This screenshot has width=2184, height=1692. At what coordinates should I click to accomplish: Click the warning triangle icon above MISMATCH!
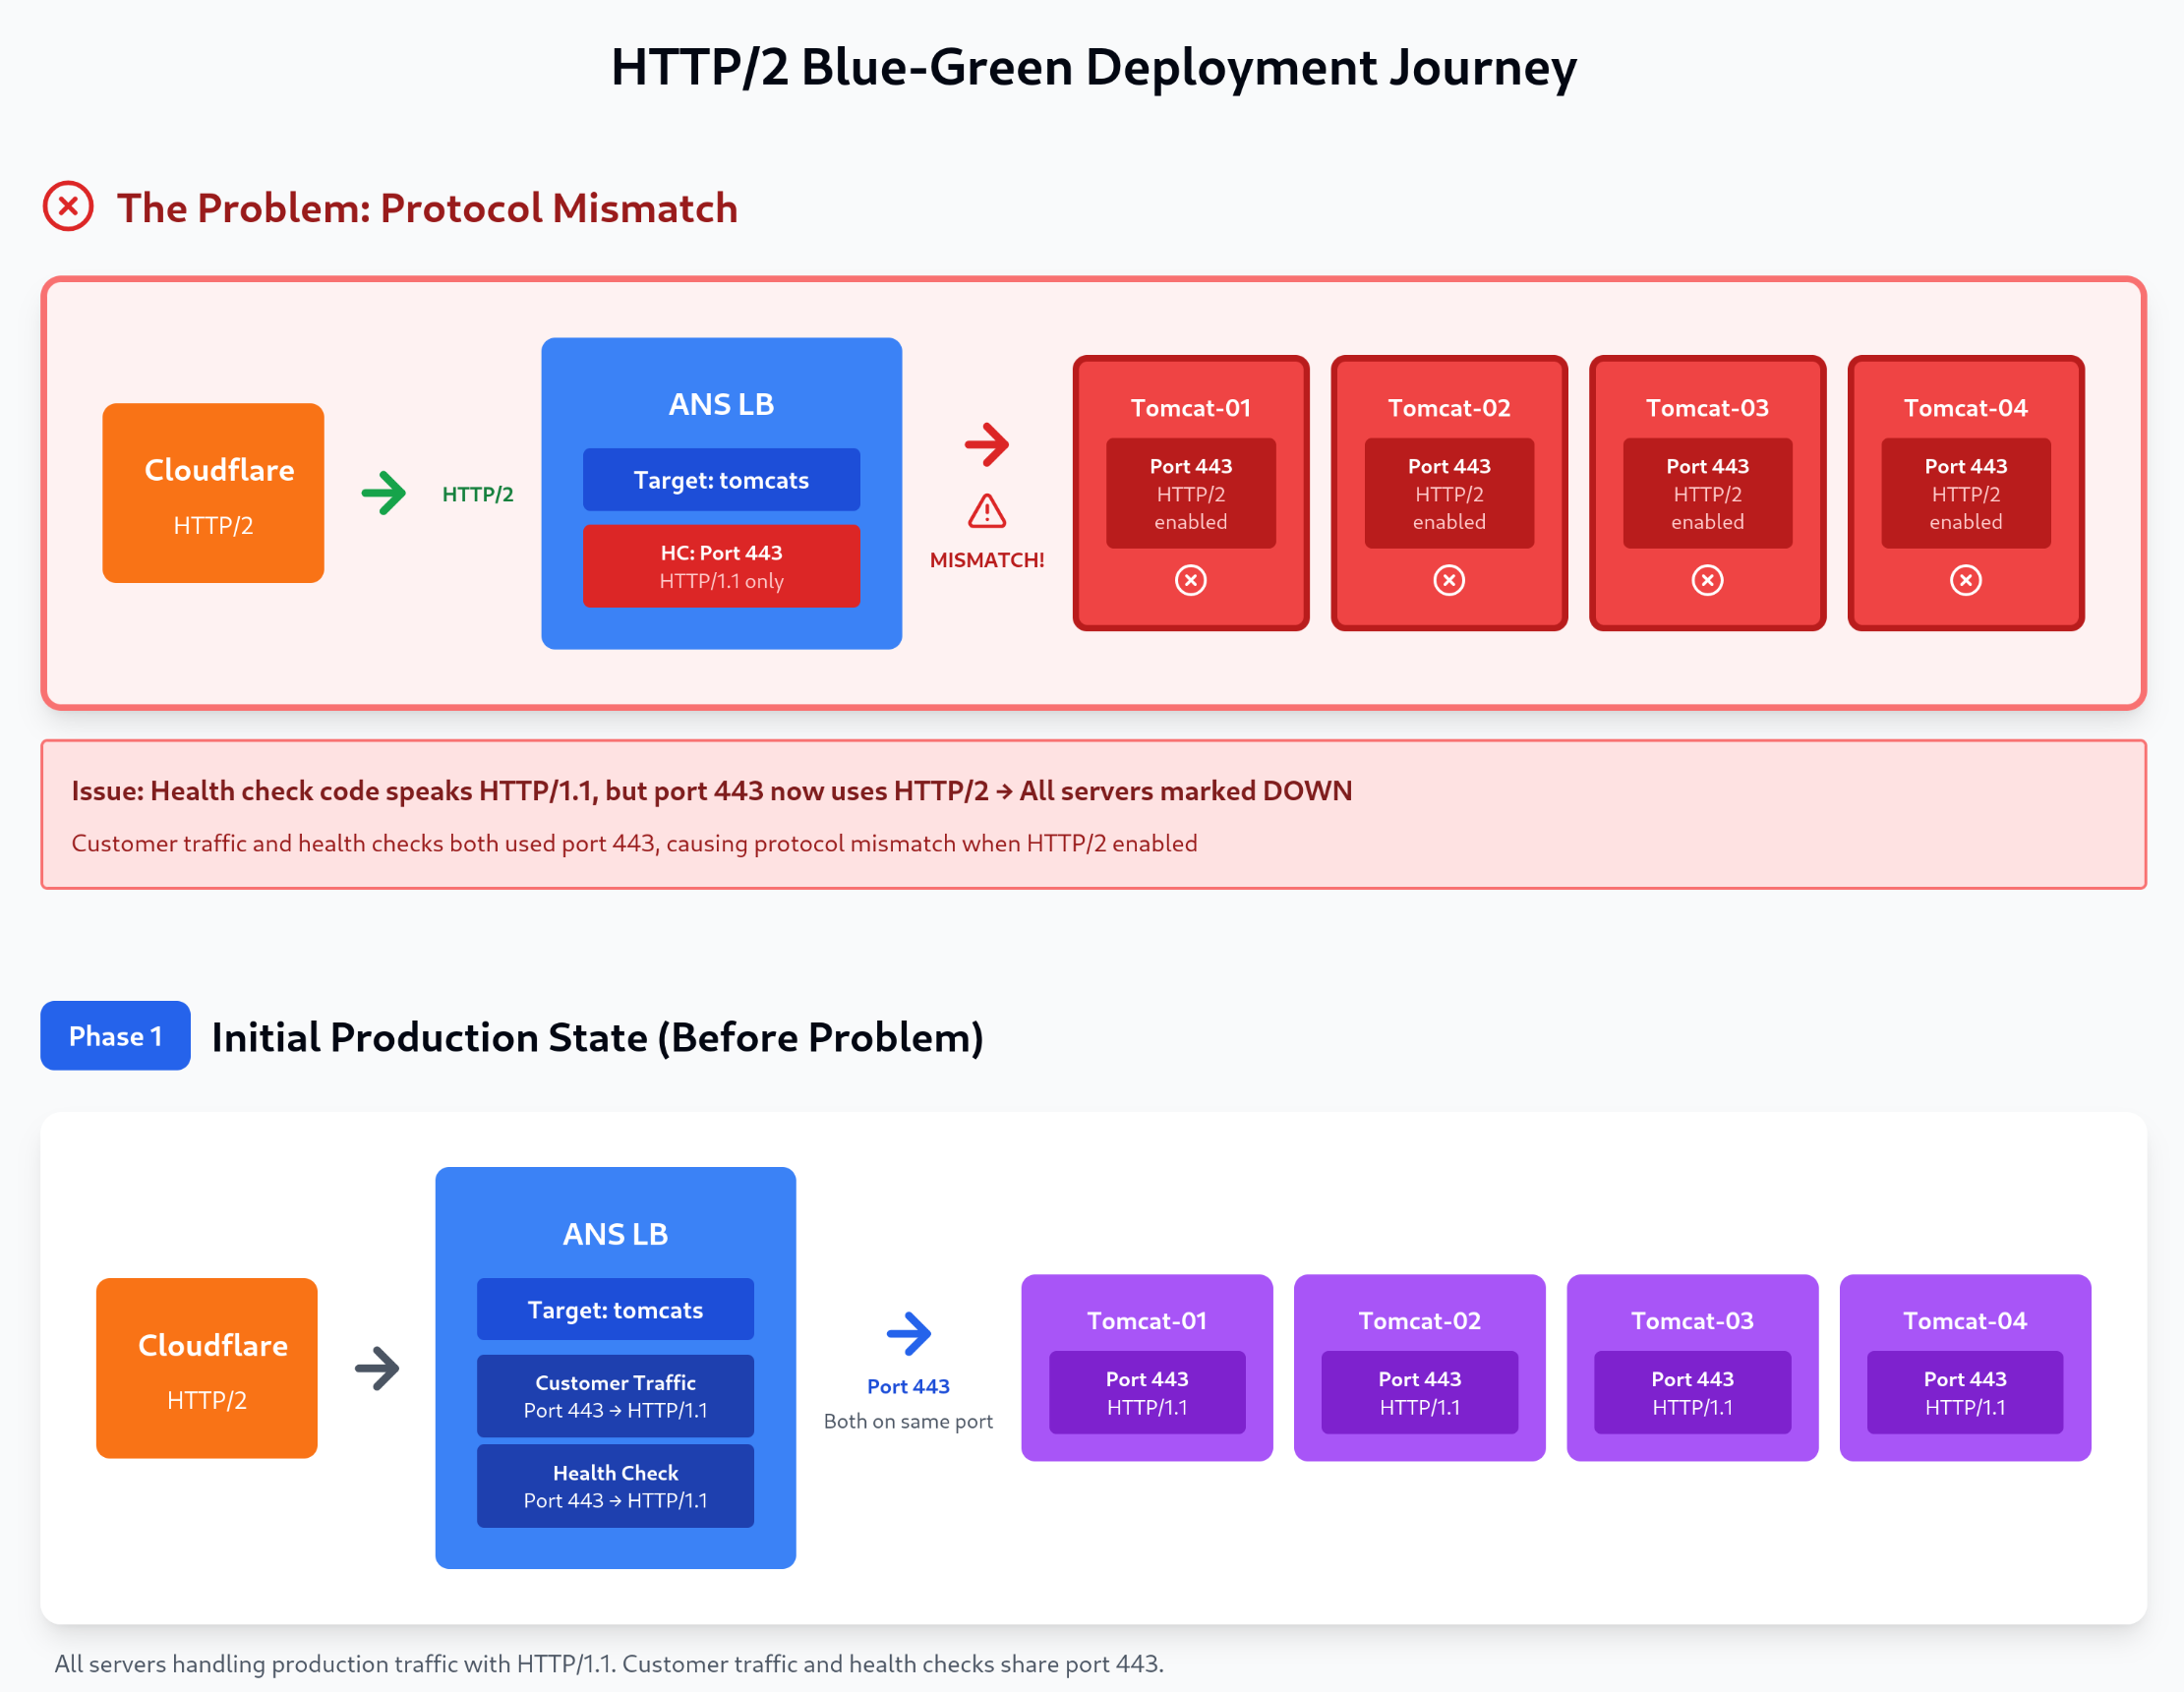[987, 511]
